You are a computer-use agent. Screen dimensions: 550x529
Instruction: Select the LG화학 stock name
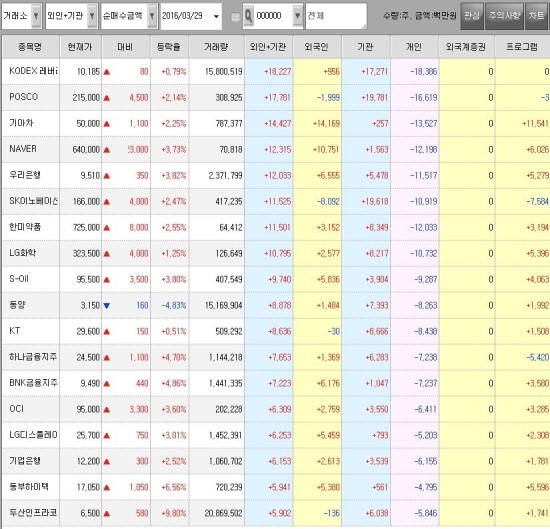pyautogui.click(x=22, y=253)
